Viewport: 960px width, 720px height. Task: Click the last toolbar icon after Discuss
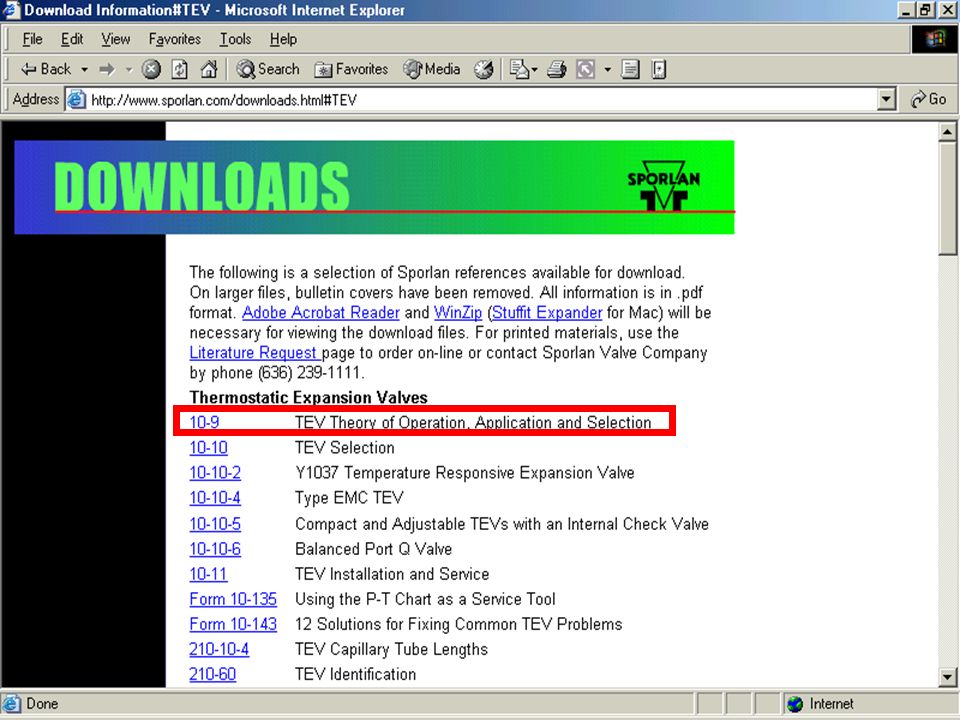659,69
